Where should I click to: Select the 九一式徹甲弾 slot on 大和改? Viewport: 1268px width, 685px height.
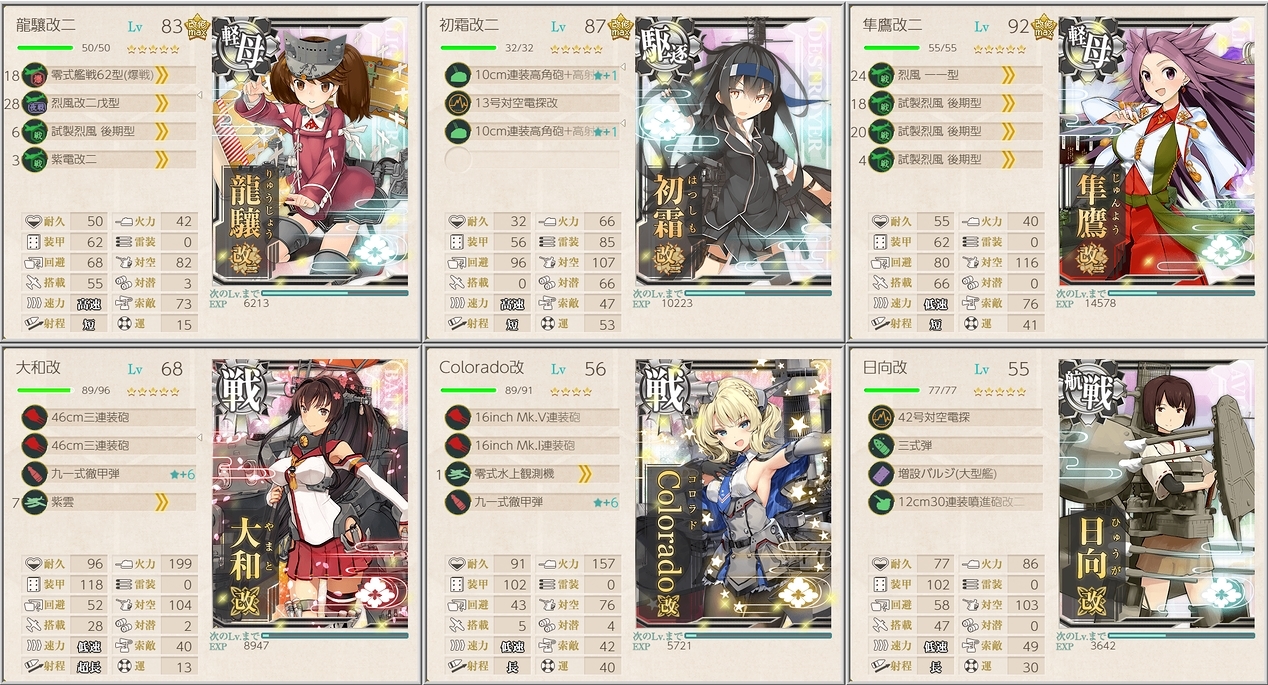click(x=108, y=473)
